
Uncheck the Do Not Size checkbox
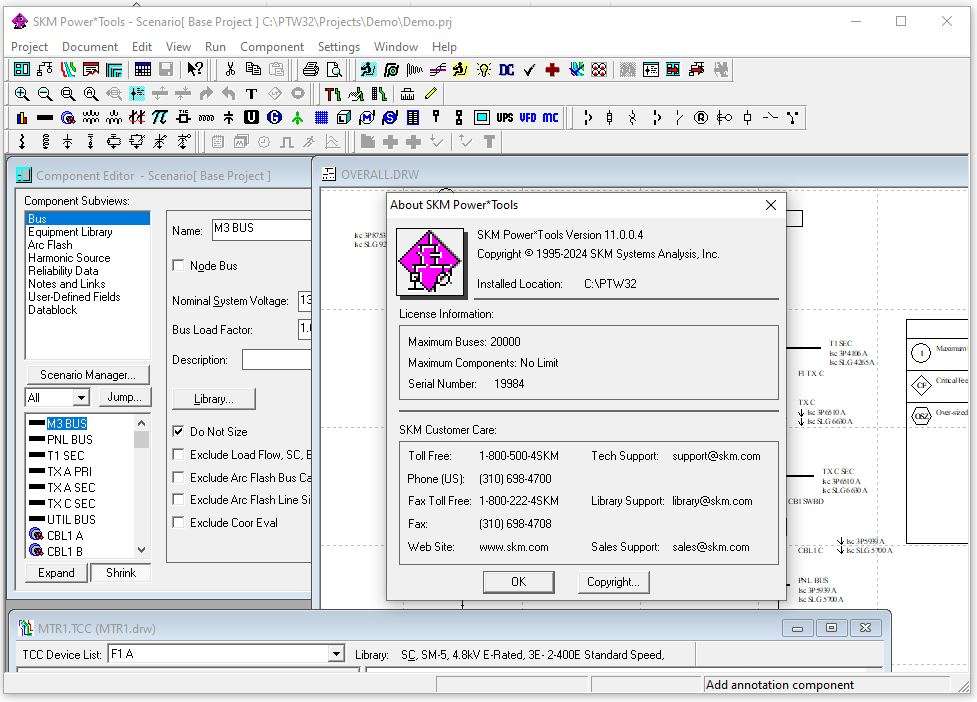[x=178, y=431]
